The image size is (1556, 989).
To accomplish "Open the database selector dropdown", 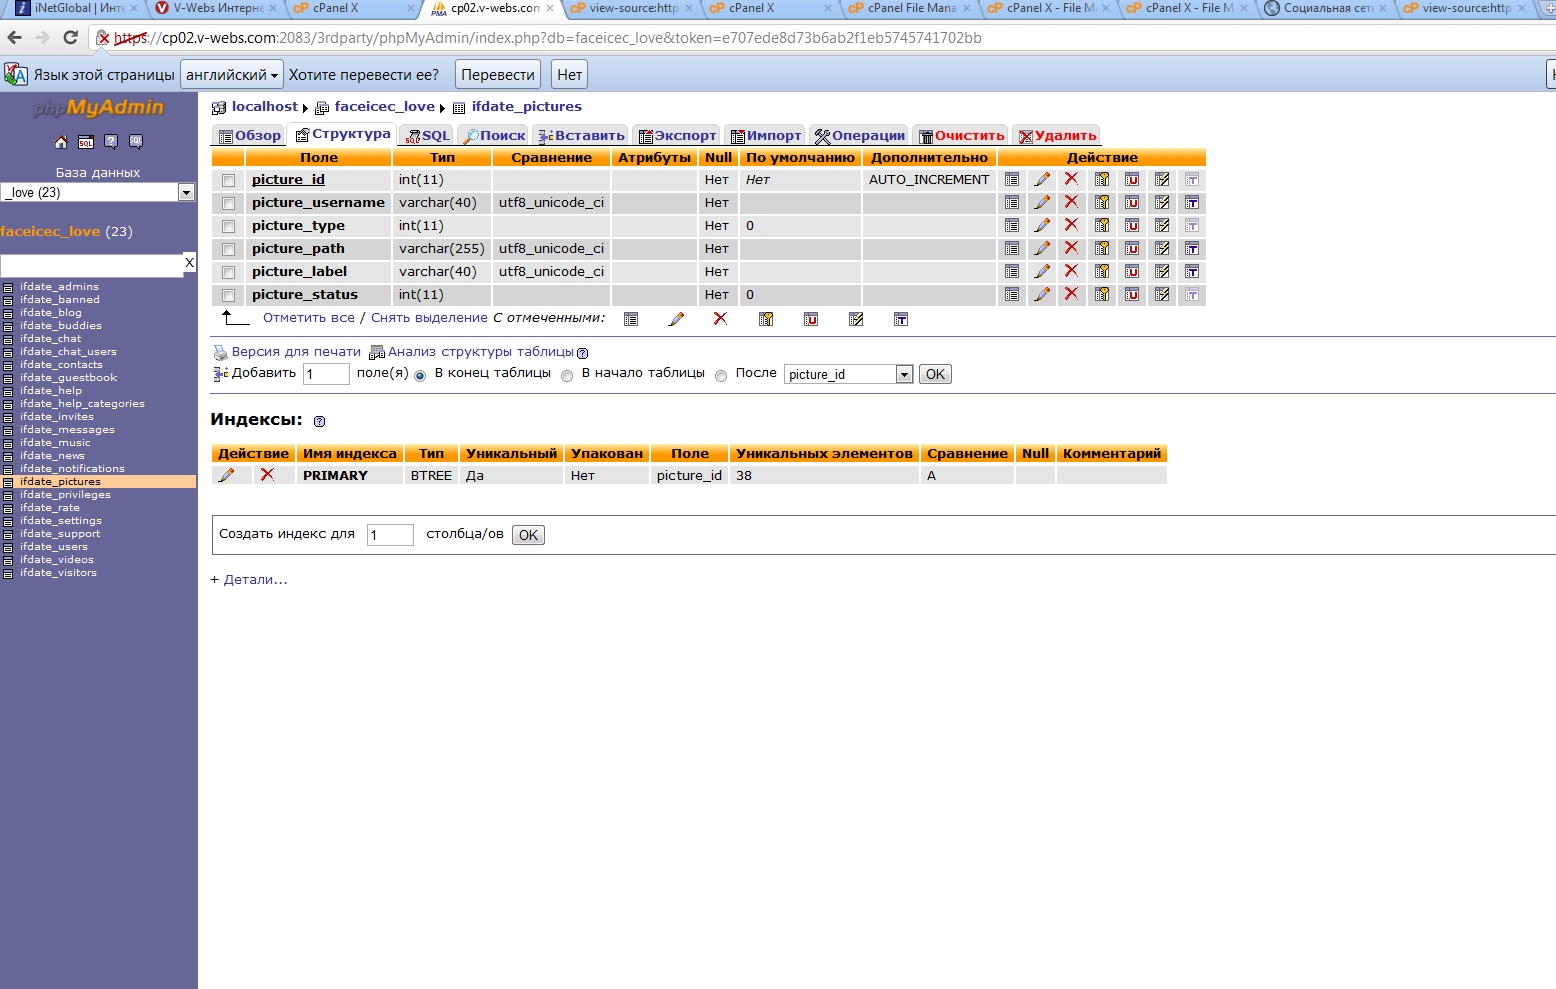I will coord(98,192).
